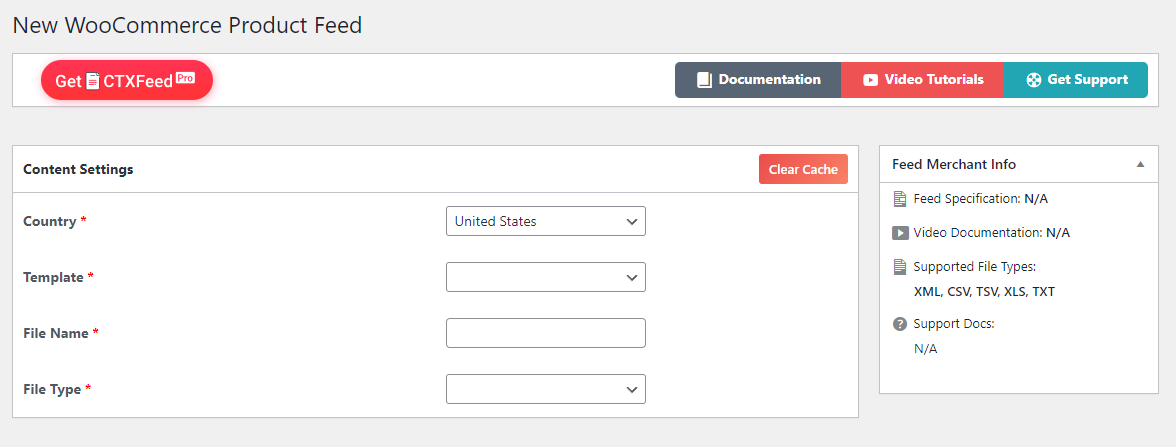Click the Supported File Types: label
Image resolution: width=1176 pixels, height=447 pixels.
pyautogui.click(x=974, y=267)
